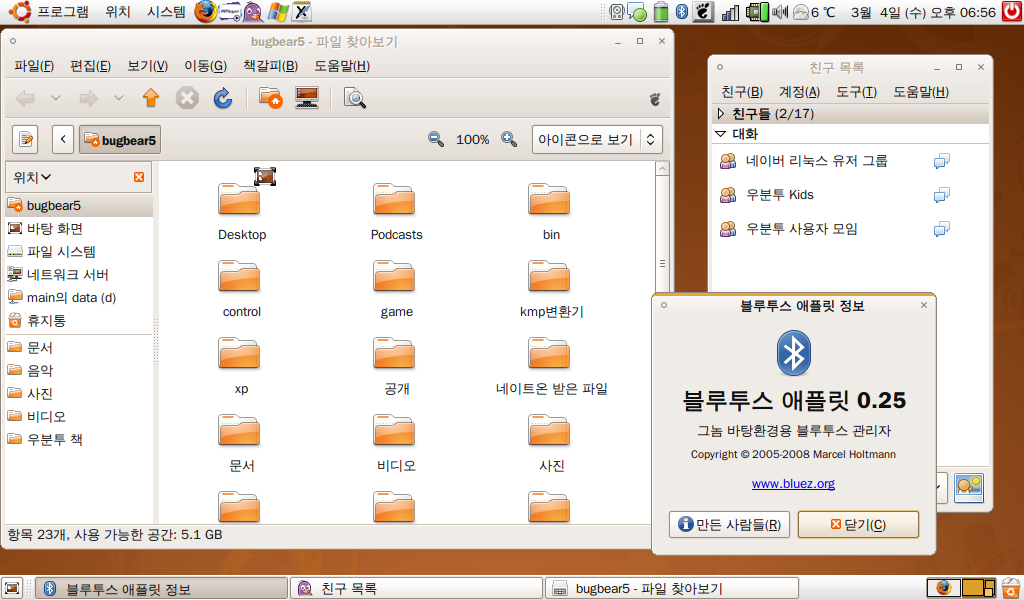Open 계정(A) menu in friend list

click(x=799, y=92)
